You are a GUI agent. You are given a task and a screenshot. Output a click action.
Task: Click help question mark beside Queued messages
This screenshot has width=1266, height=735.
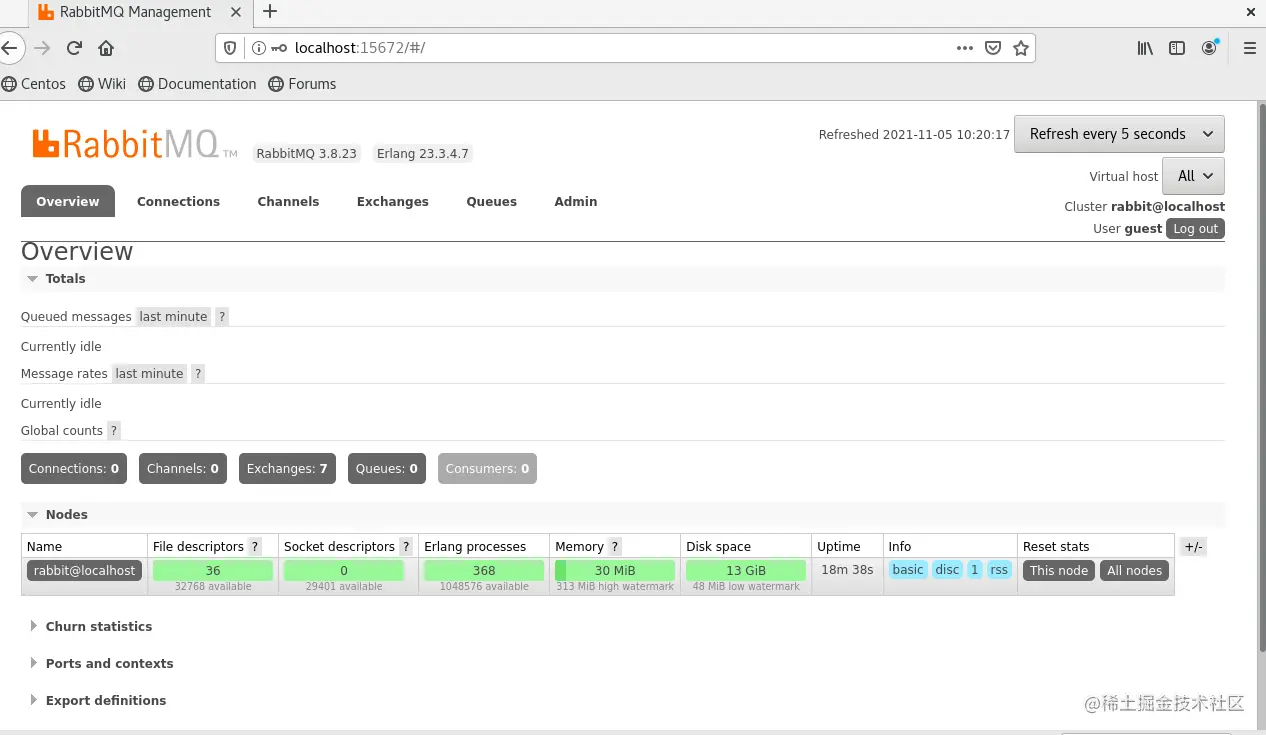[x=222, y=316]
